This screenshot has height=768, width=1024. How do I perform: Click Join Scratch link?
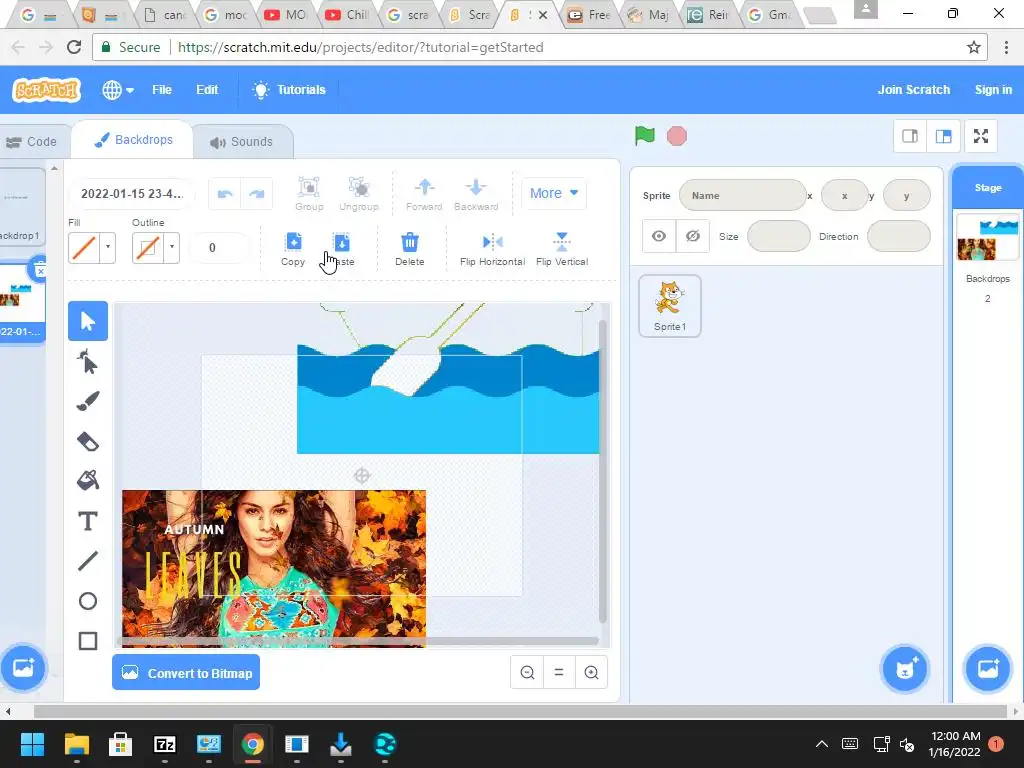914,90
